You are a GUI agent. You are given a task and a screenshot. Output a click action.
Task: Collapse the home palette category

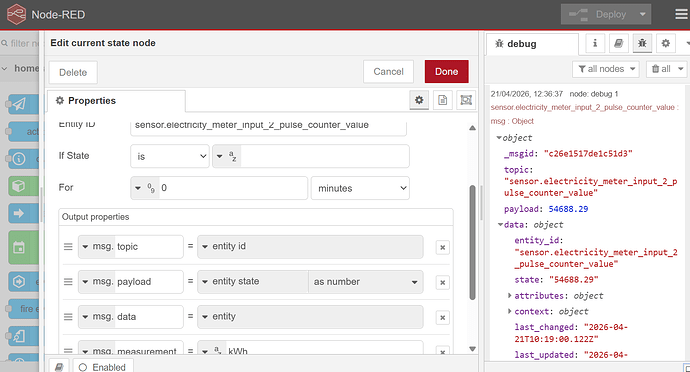click(x=20, y=69)
